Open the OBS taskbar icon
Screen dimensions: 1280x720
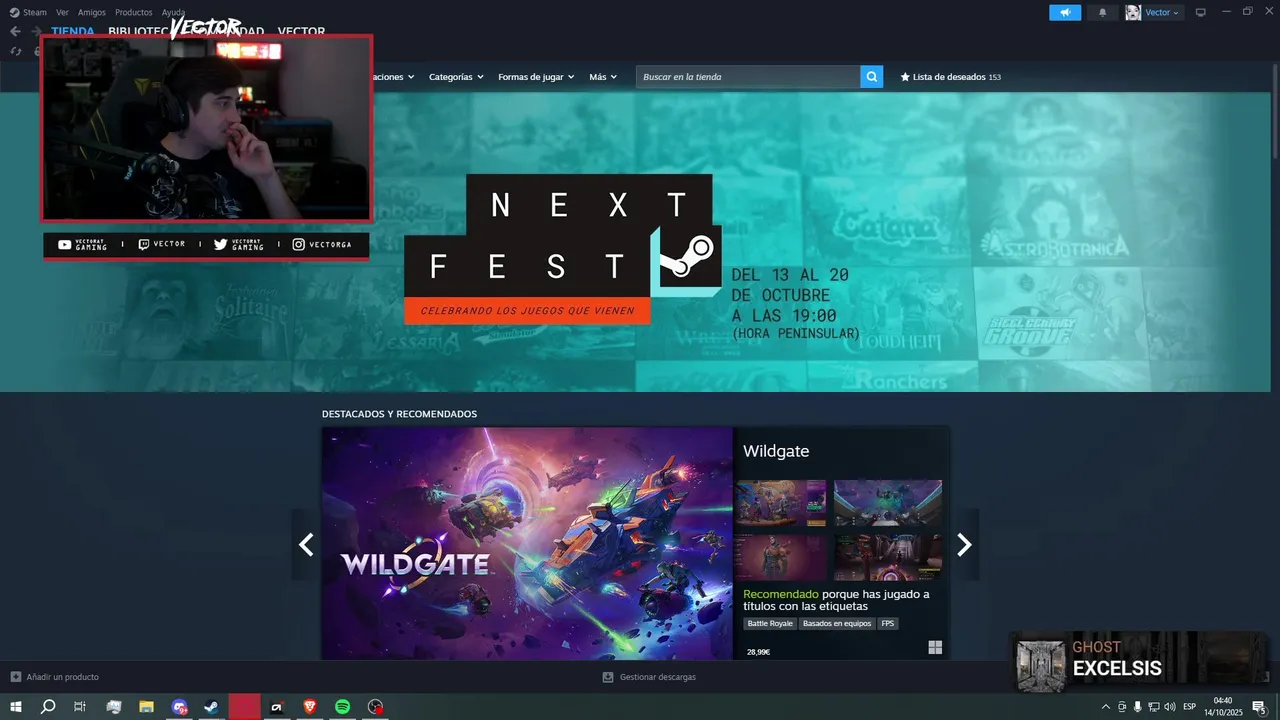click(375, 707)
